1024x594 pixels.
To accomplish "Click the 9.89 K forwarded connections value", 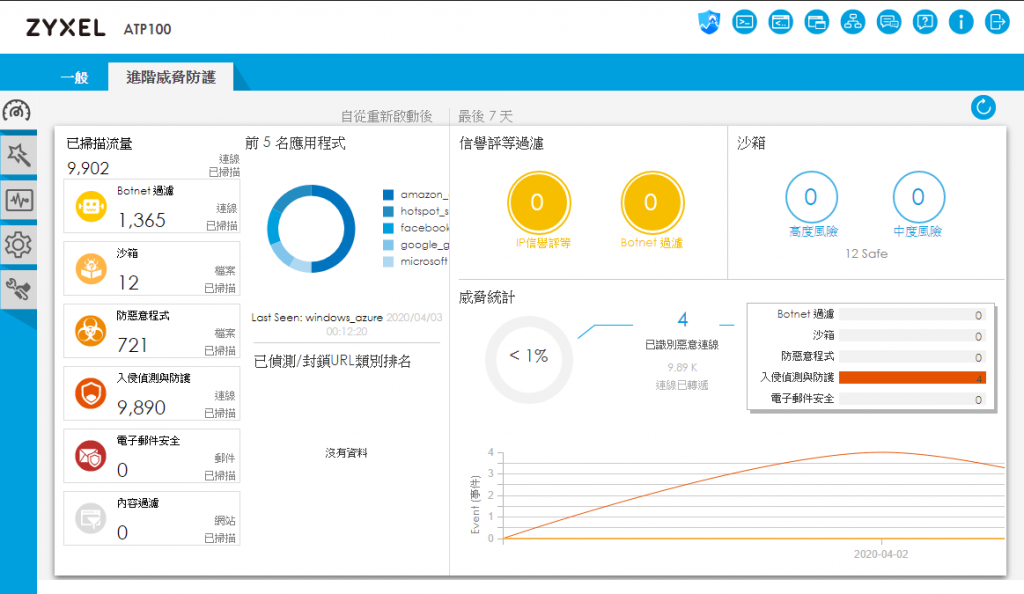I will point(682,367).
